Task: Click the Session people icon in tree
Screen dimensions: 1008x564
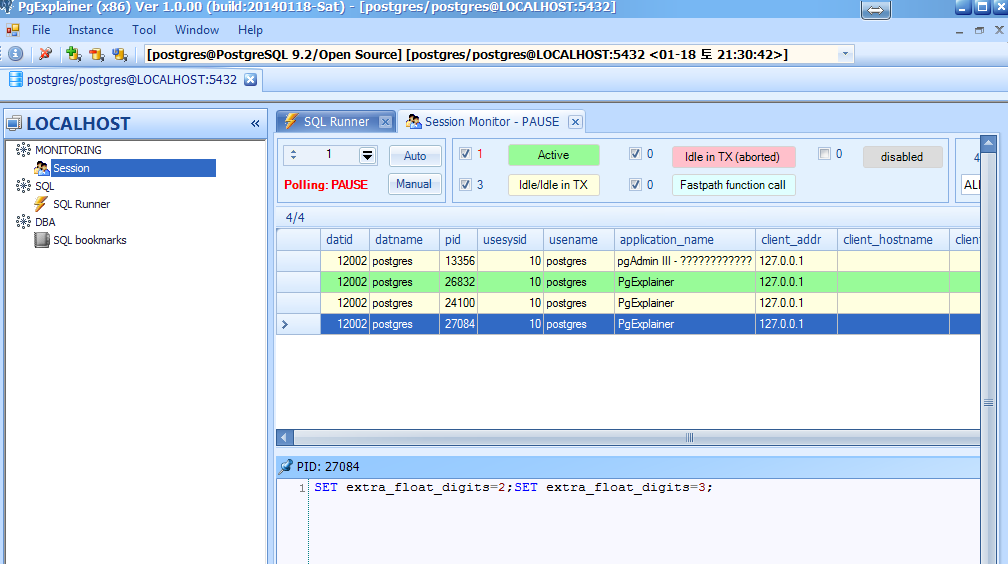Action: pyautogui.click(x=42, y=168)
